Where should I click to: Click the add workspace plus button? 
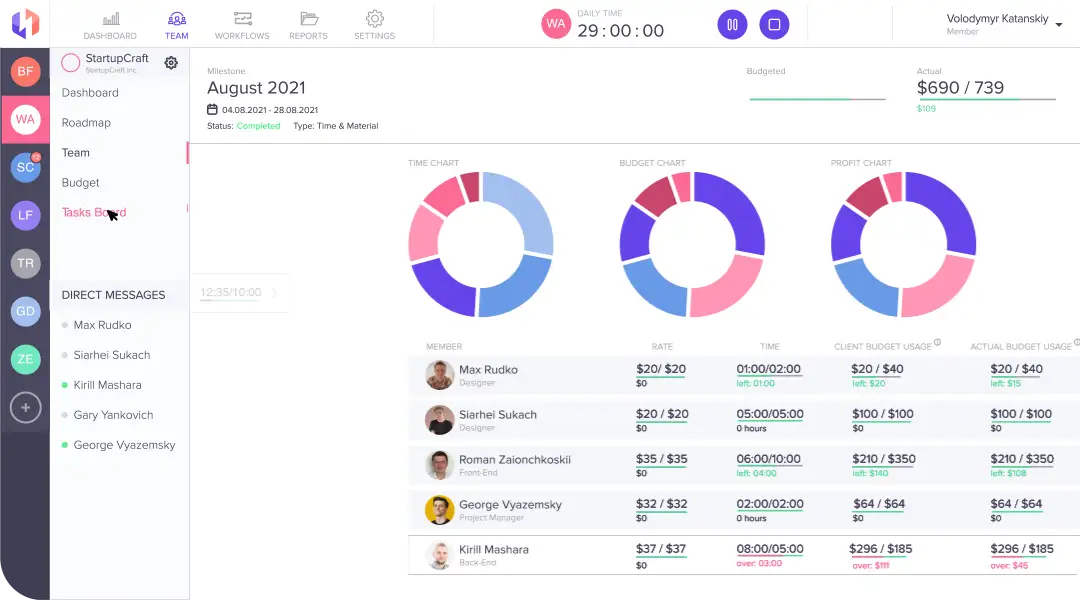point(25,407)
